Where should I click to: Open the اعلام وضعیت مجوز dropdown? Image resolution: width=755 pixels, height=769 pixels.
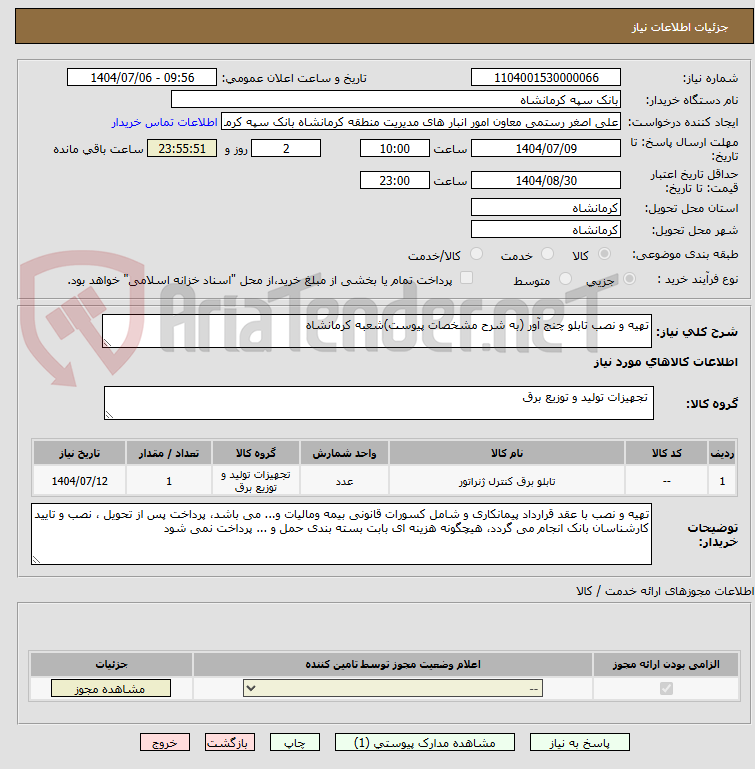pyautogui.click(x=393, y=689)
